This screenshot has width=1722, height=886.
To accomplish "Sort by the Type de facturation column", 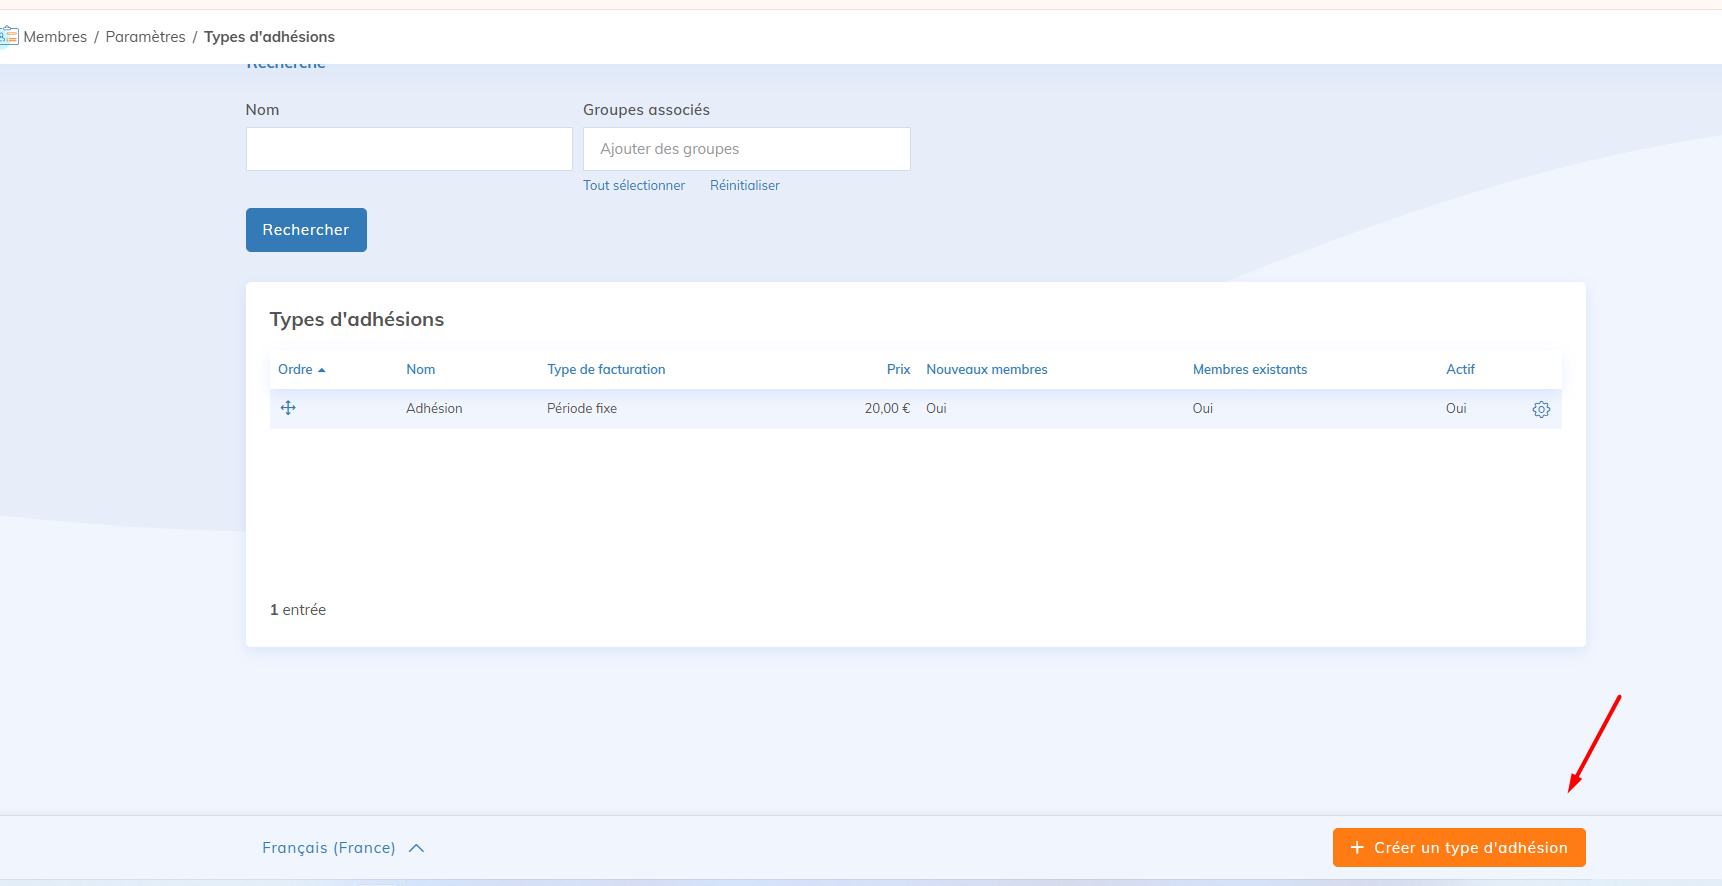I will [x=606, y=370].
